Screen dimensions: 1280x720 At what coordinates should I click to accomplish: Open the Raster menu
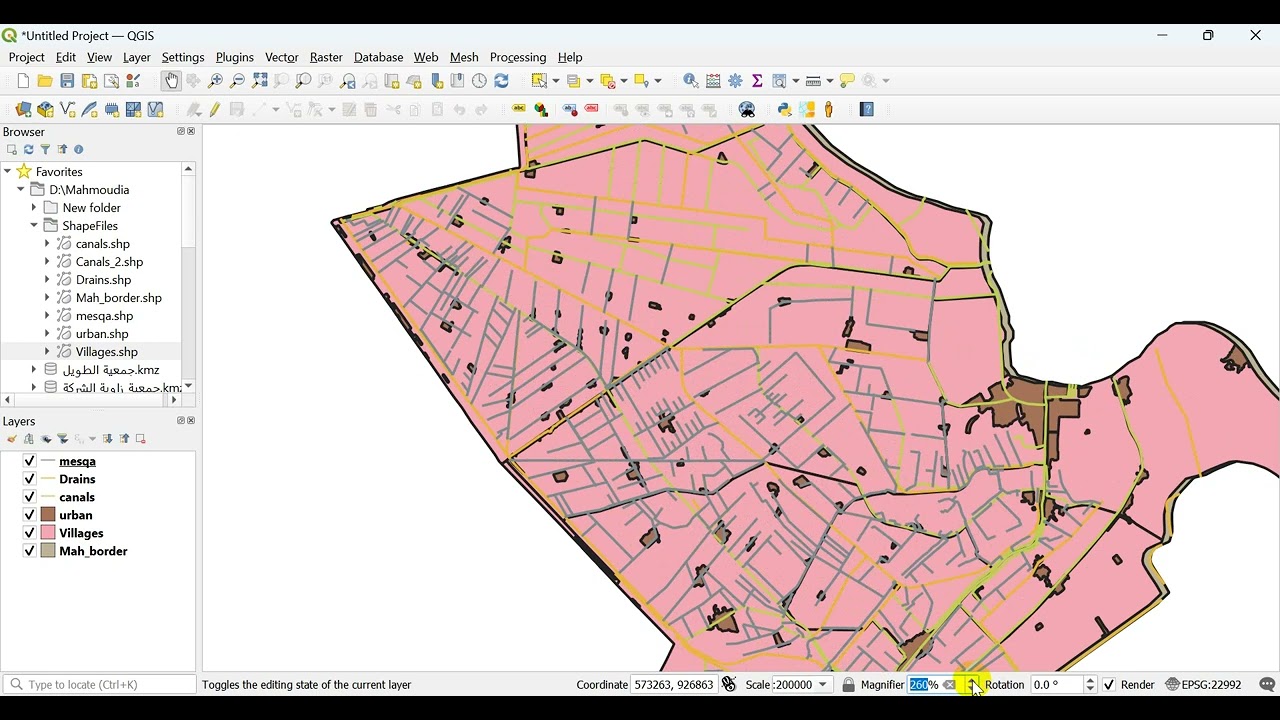click(x=326, y=57)
